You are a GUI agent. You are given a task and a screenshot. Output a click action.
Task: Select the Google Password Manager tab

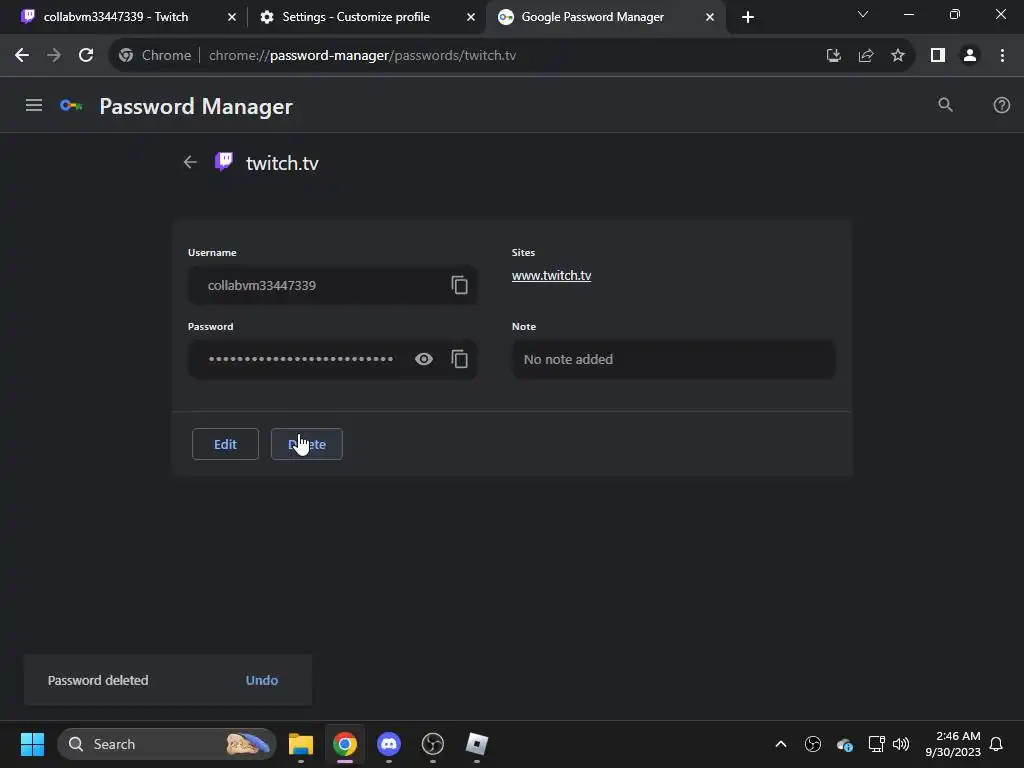coord(606,17)
